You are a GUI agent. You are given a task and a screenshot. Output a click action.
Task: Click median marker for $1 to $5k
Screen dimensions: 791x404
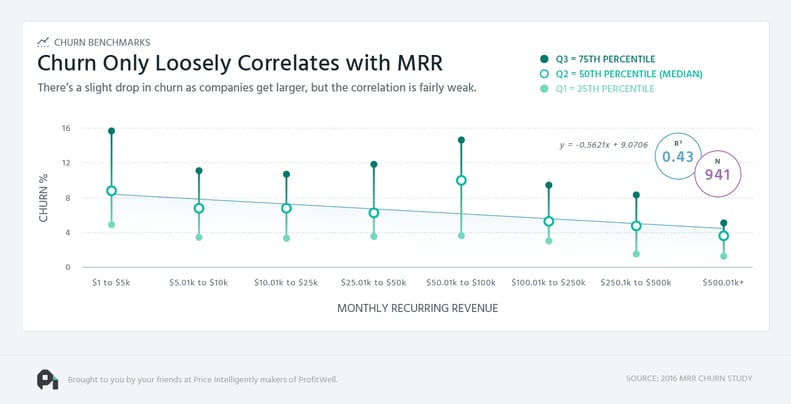coord(111,191)
